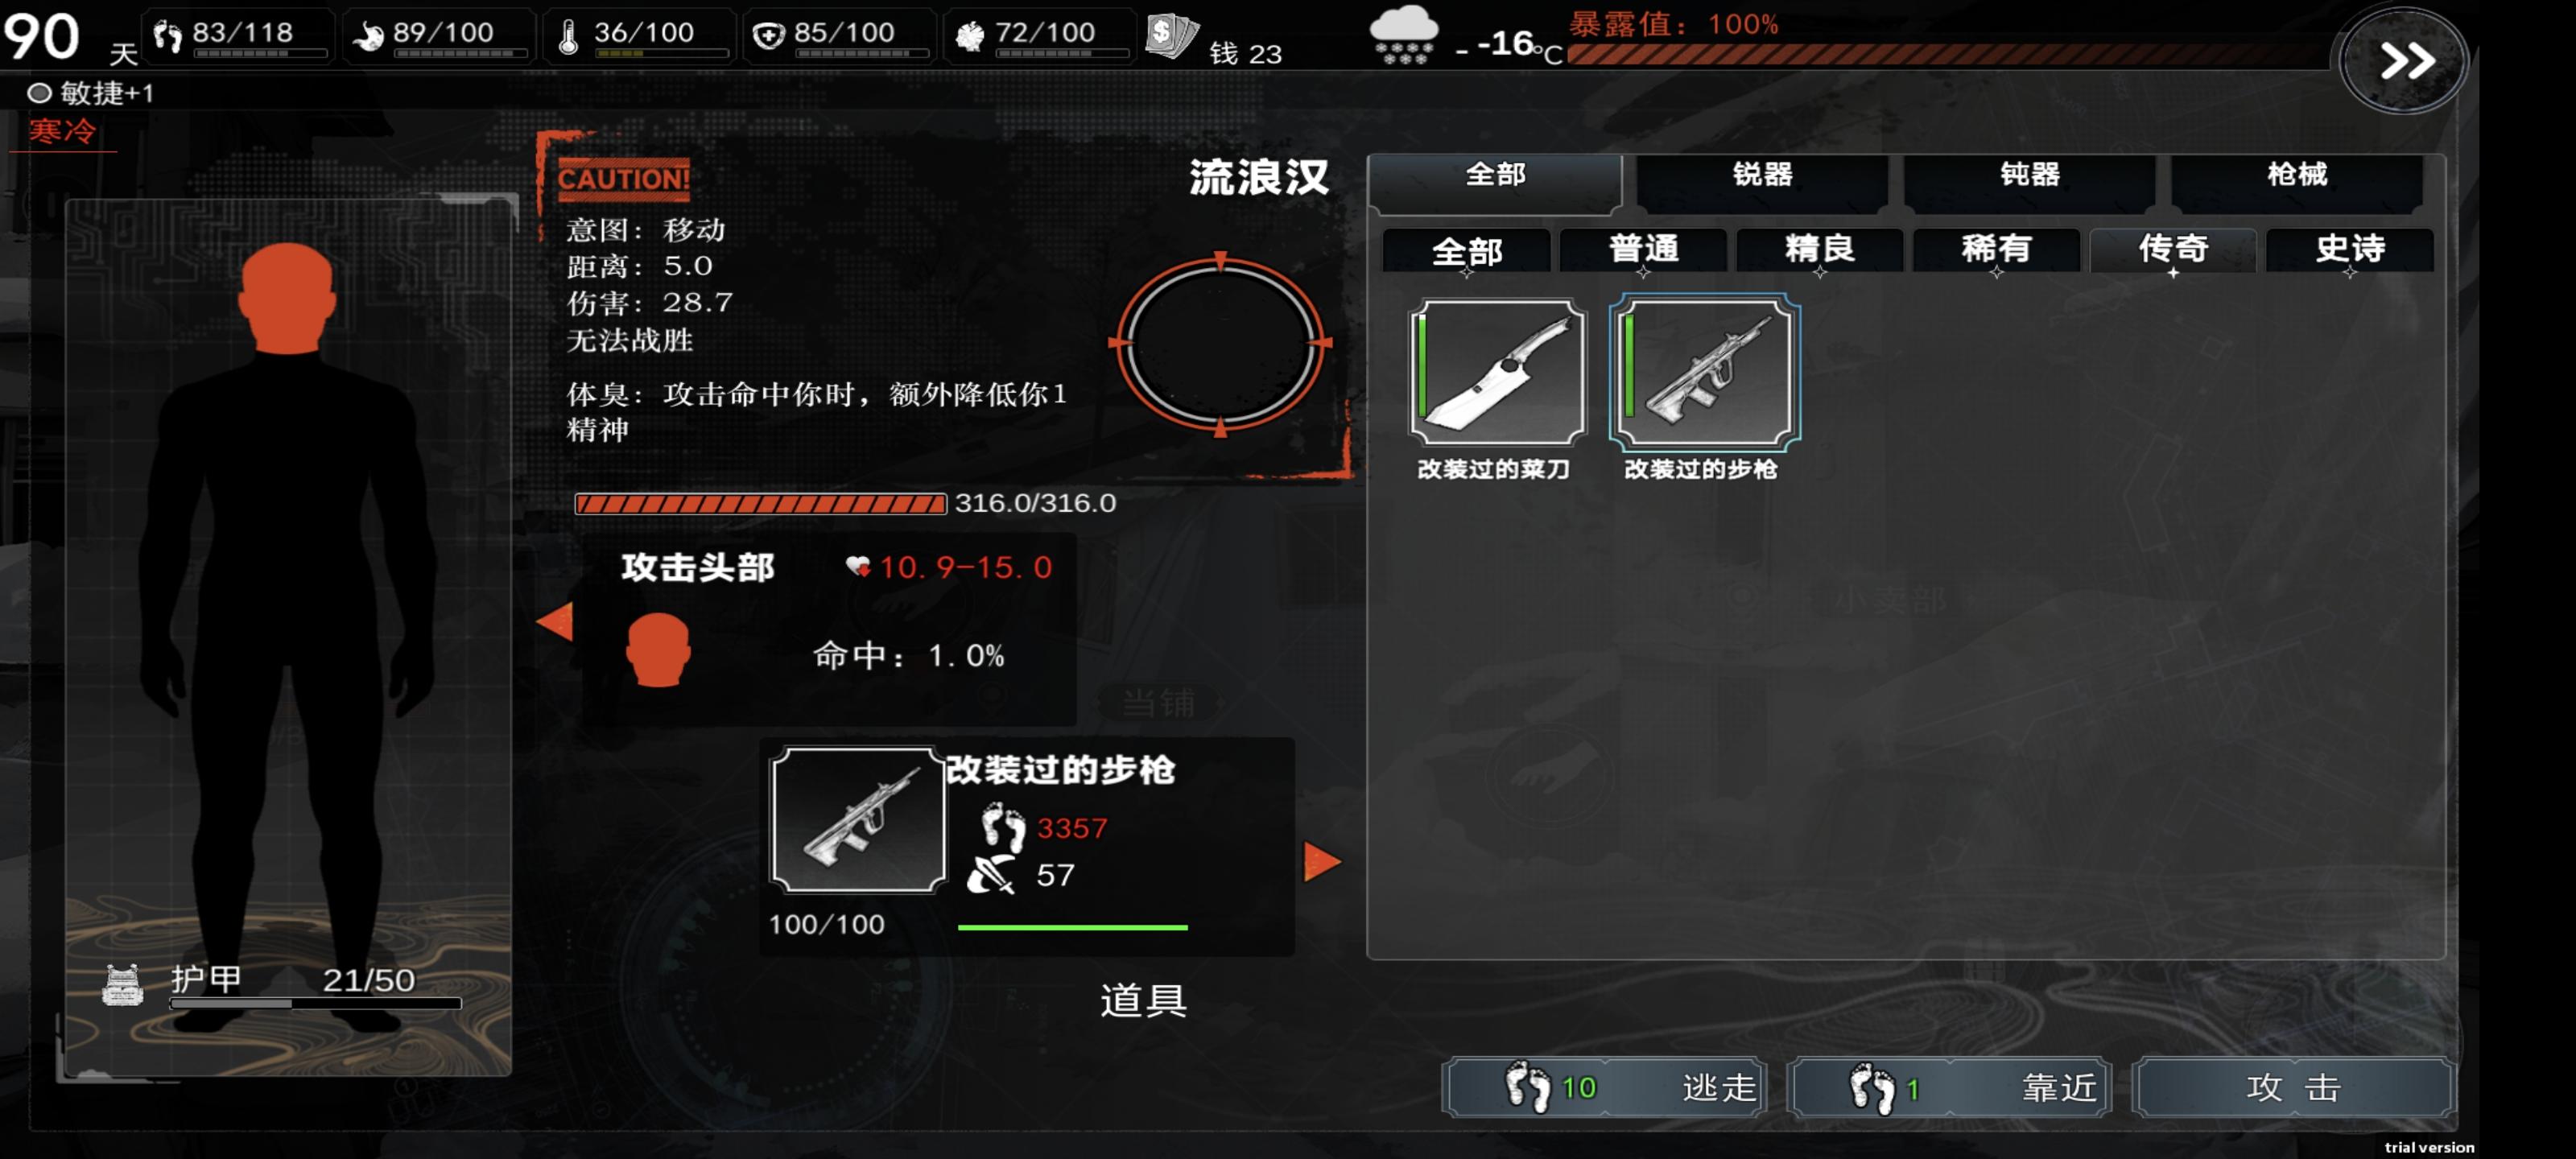Filter by 传奇 rarity
This screenshot has width=2576, height=1159.
(2173, 249)
